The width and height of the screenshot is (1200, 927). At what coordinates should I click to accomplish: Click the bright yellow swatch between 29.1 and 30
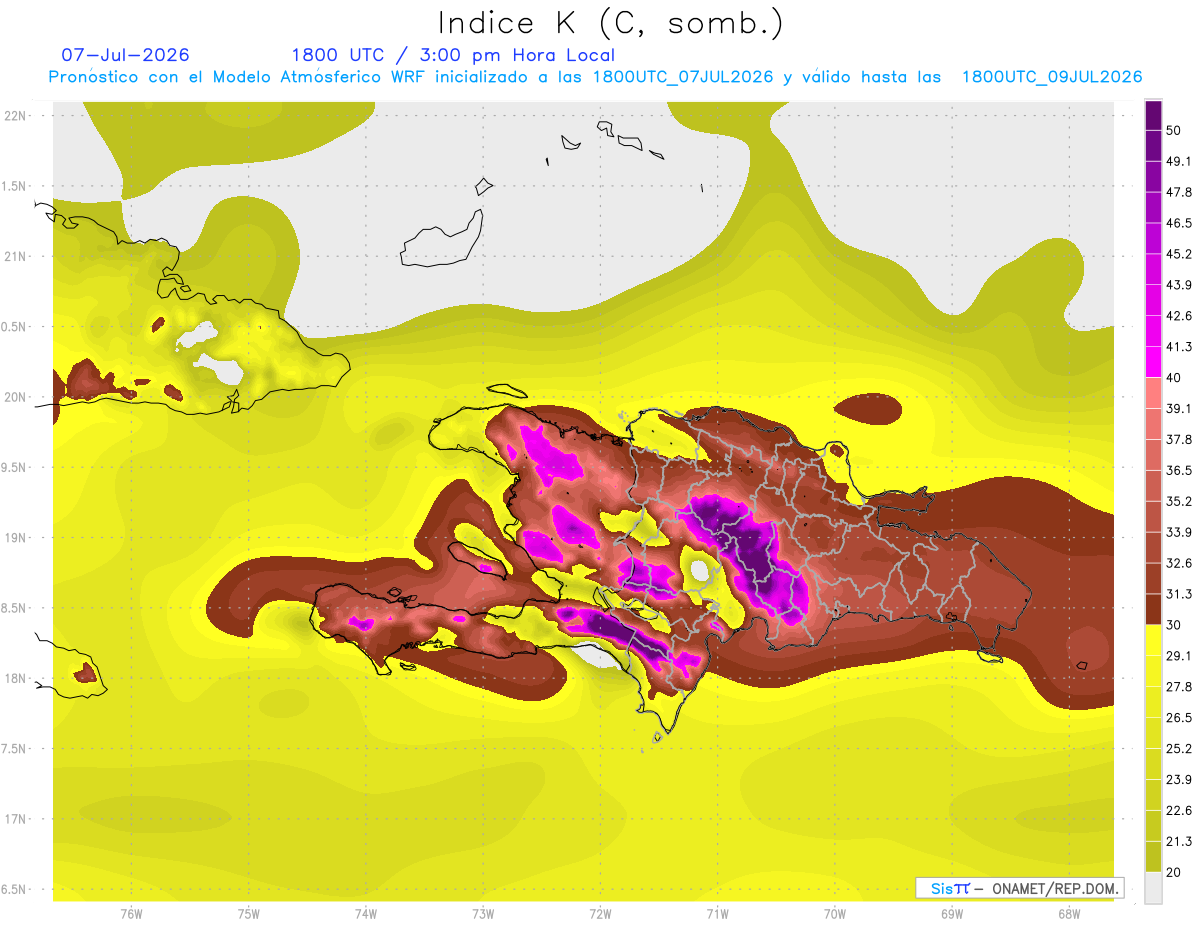pyautogui.click(x=1153, y=640)
